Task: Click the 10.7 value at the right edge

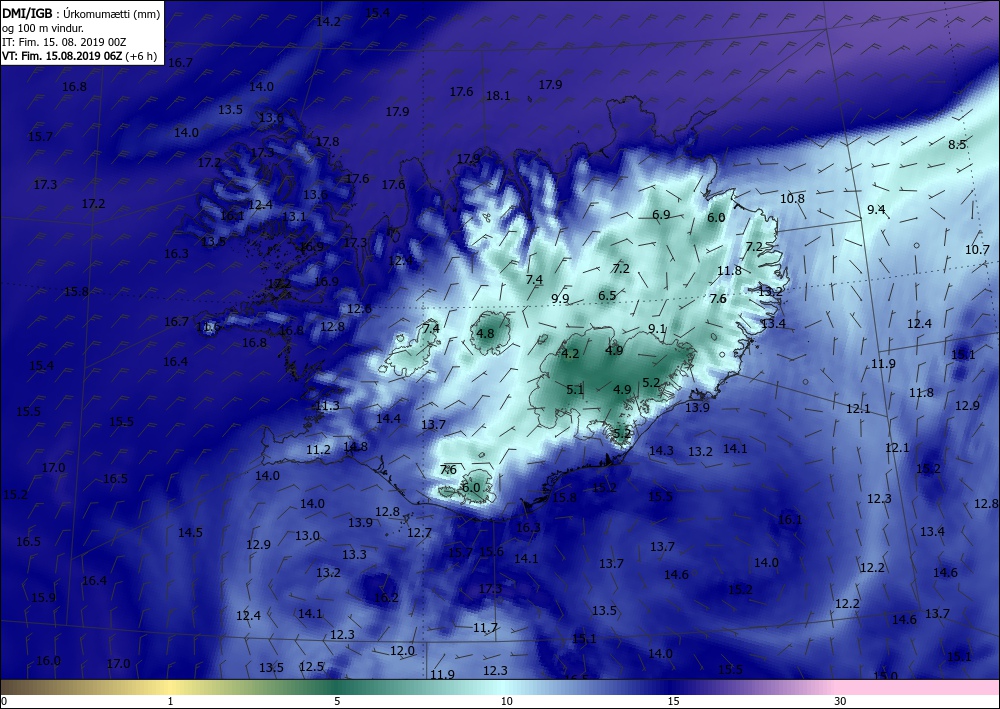Action: point(977,250)
